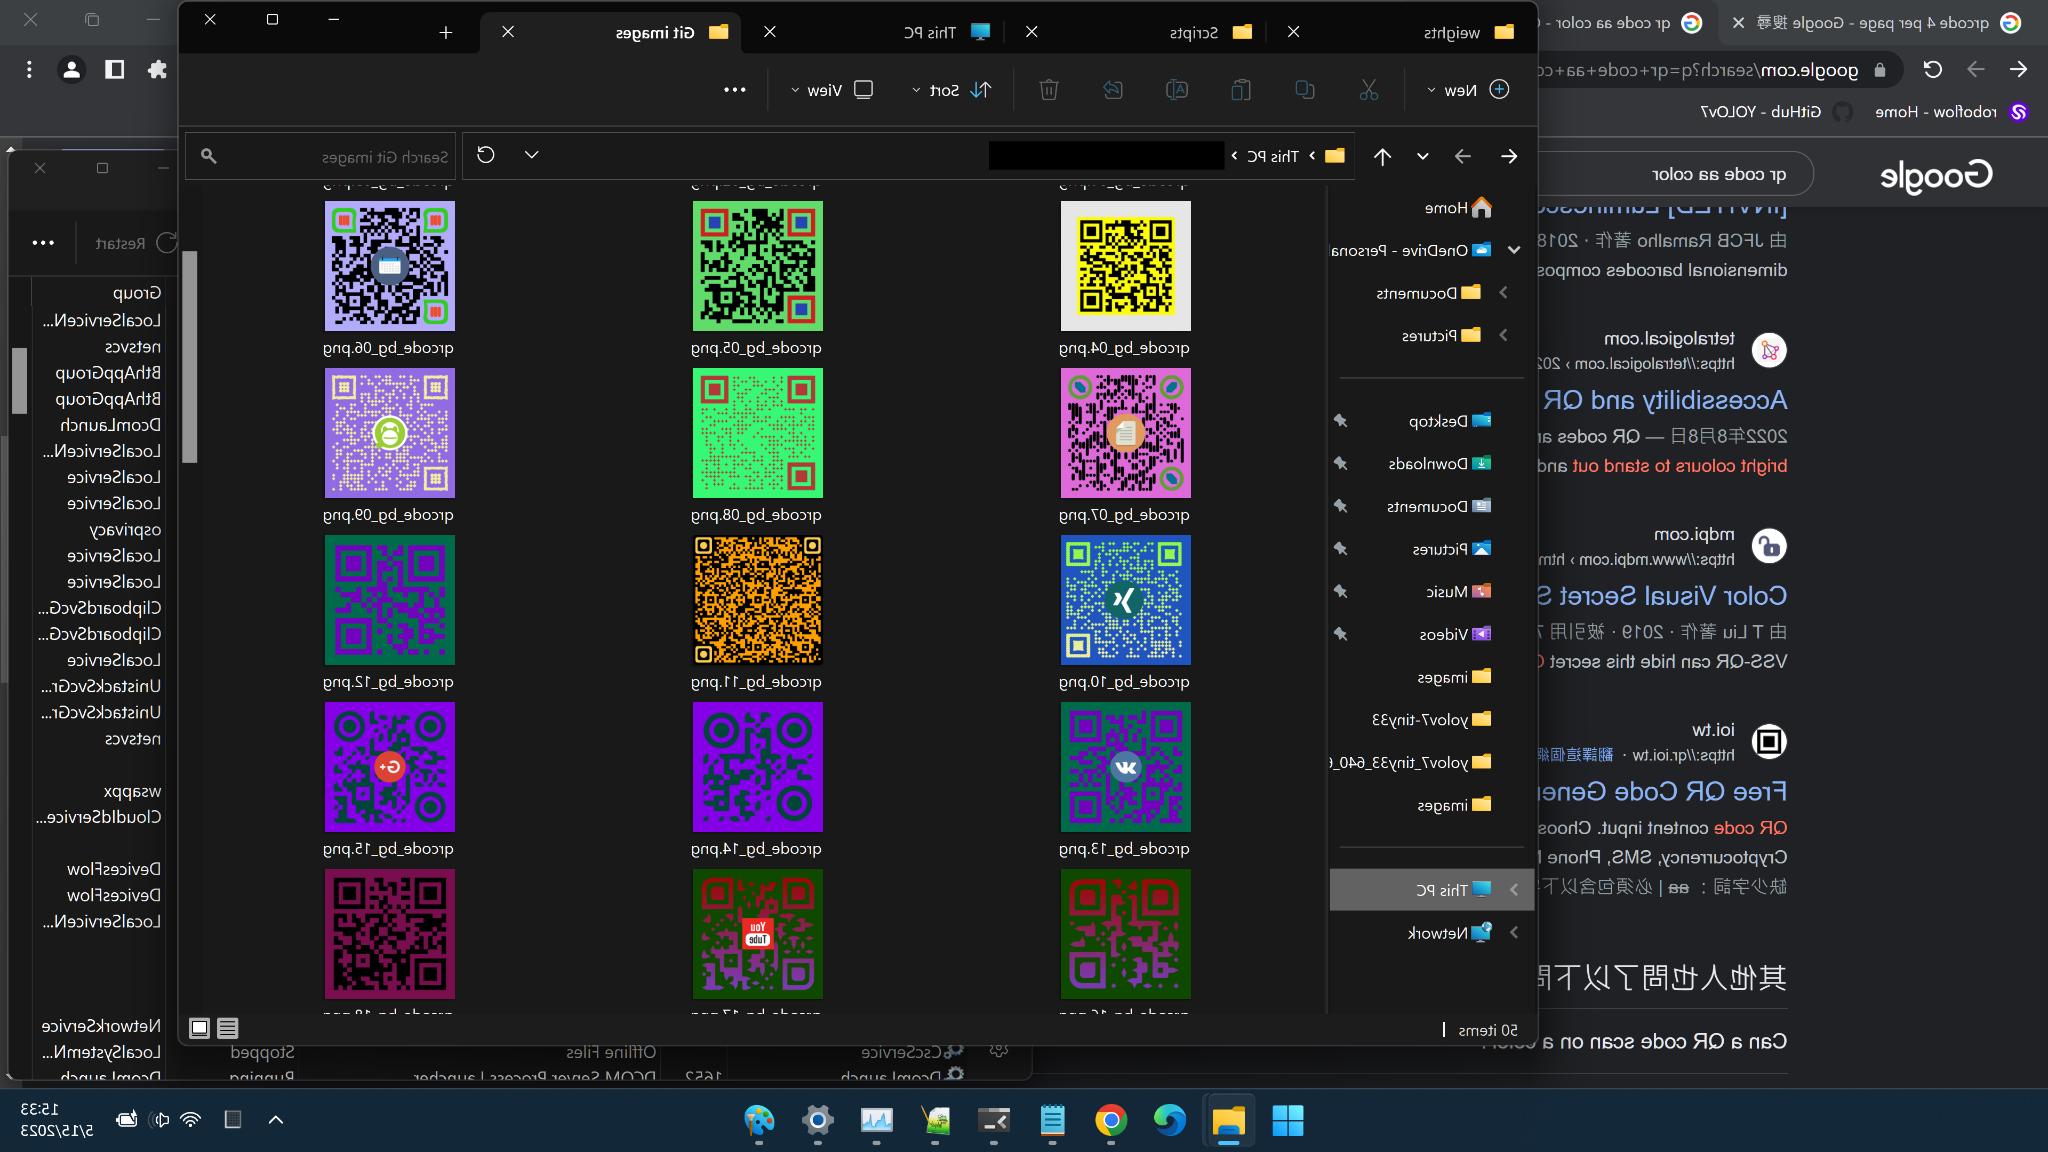This screenshot has width=2048, height=1152.
Task: Switch Explorer to large thumbnails view
Action: [199, 1028]
